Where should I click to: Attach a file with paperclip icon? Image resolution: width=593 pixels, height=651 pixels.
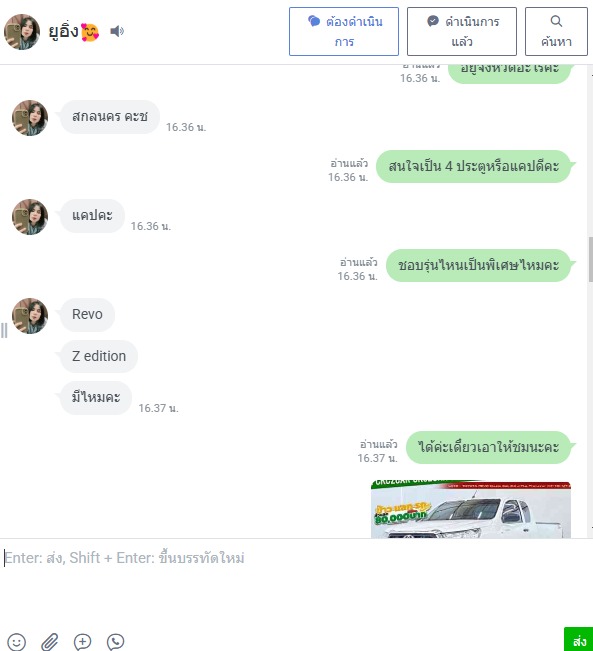[49, 642]
